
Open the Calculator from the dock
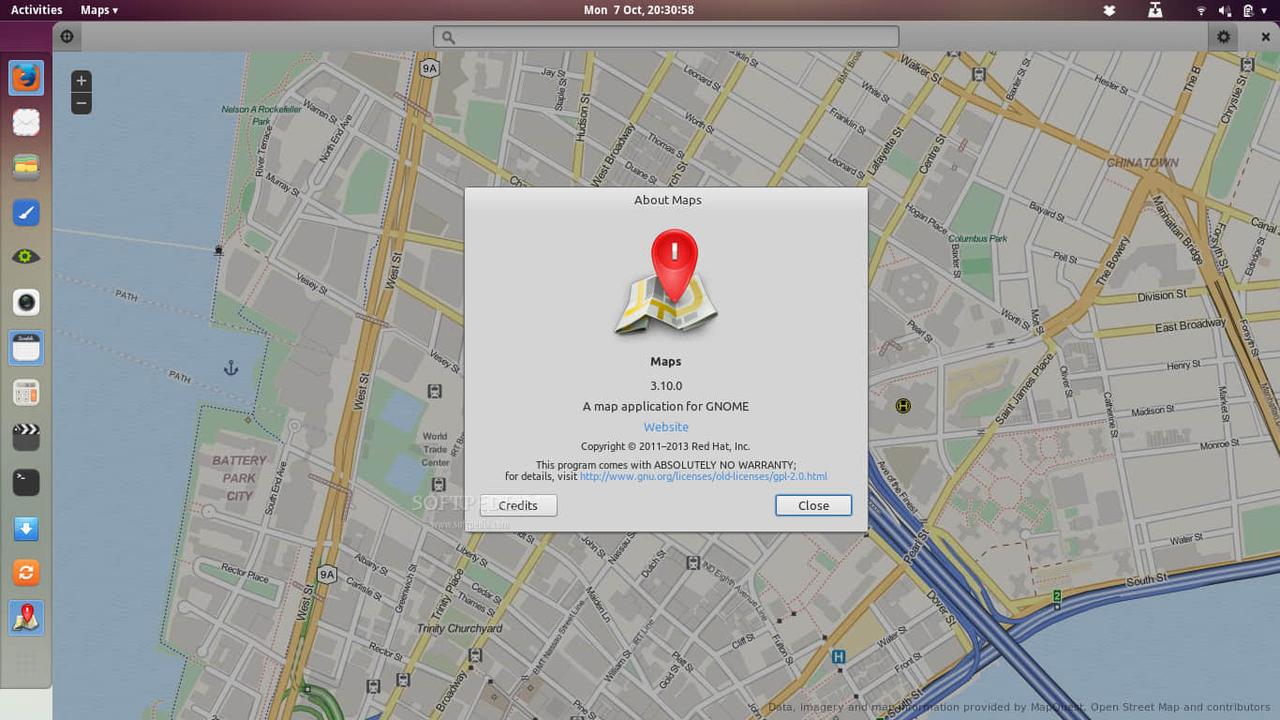[x=26, y=392]
